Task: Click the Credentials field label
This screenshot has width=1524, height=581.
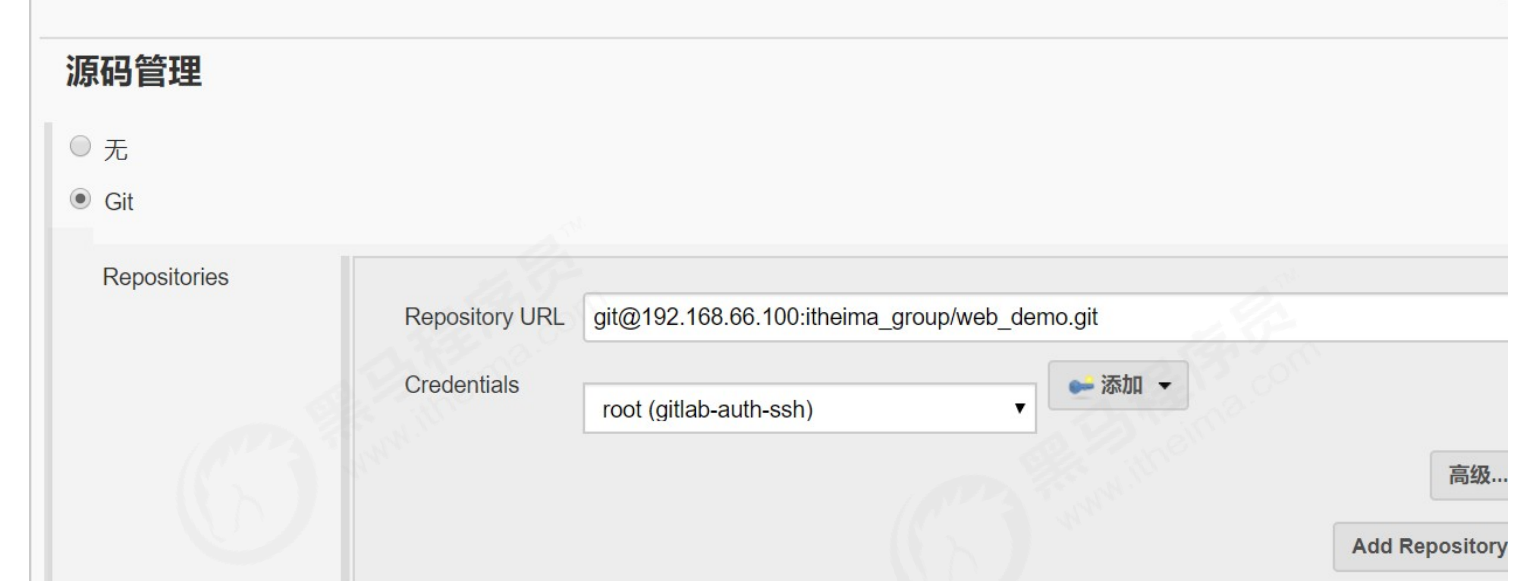Action: coord(462,385)
